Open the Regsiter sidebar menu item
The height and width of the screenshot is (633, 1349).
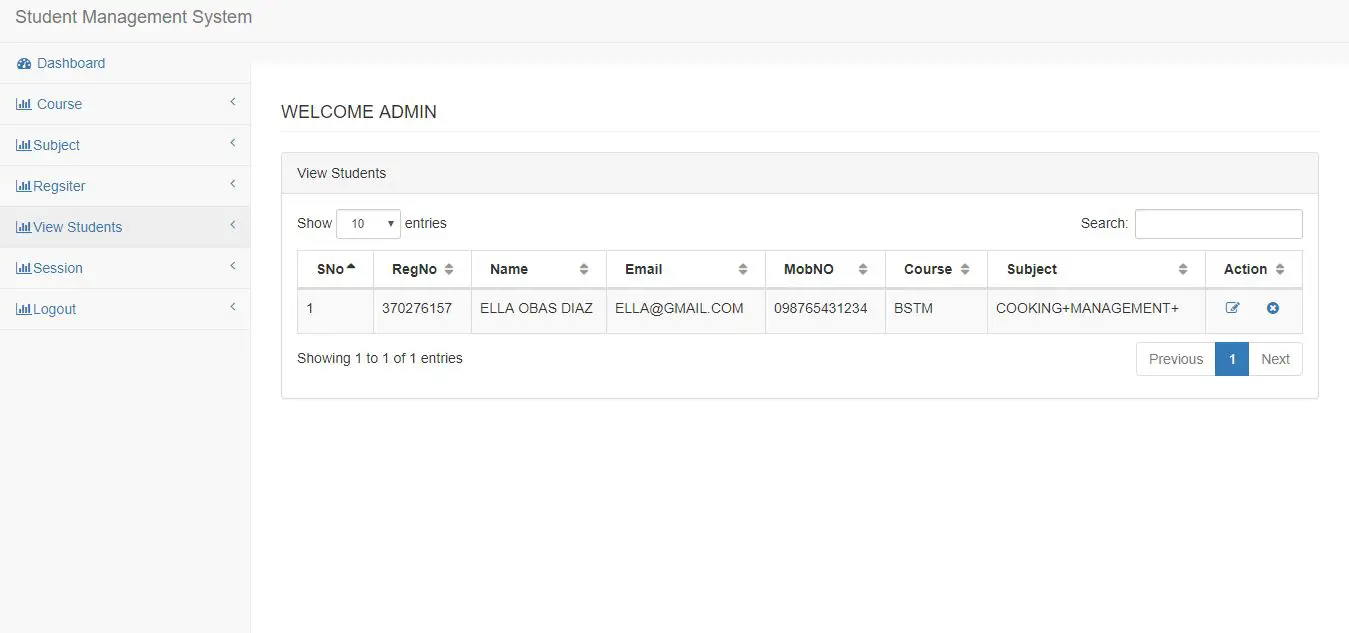tap(59, 186)
